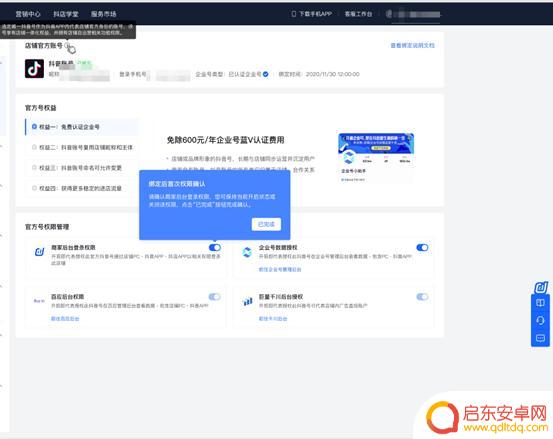Toggle the 企业号数据授权 switch
The width and height of the screenshot is (553, 439).
[x=422, y=248]
